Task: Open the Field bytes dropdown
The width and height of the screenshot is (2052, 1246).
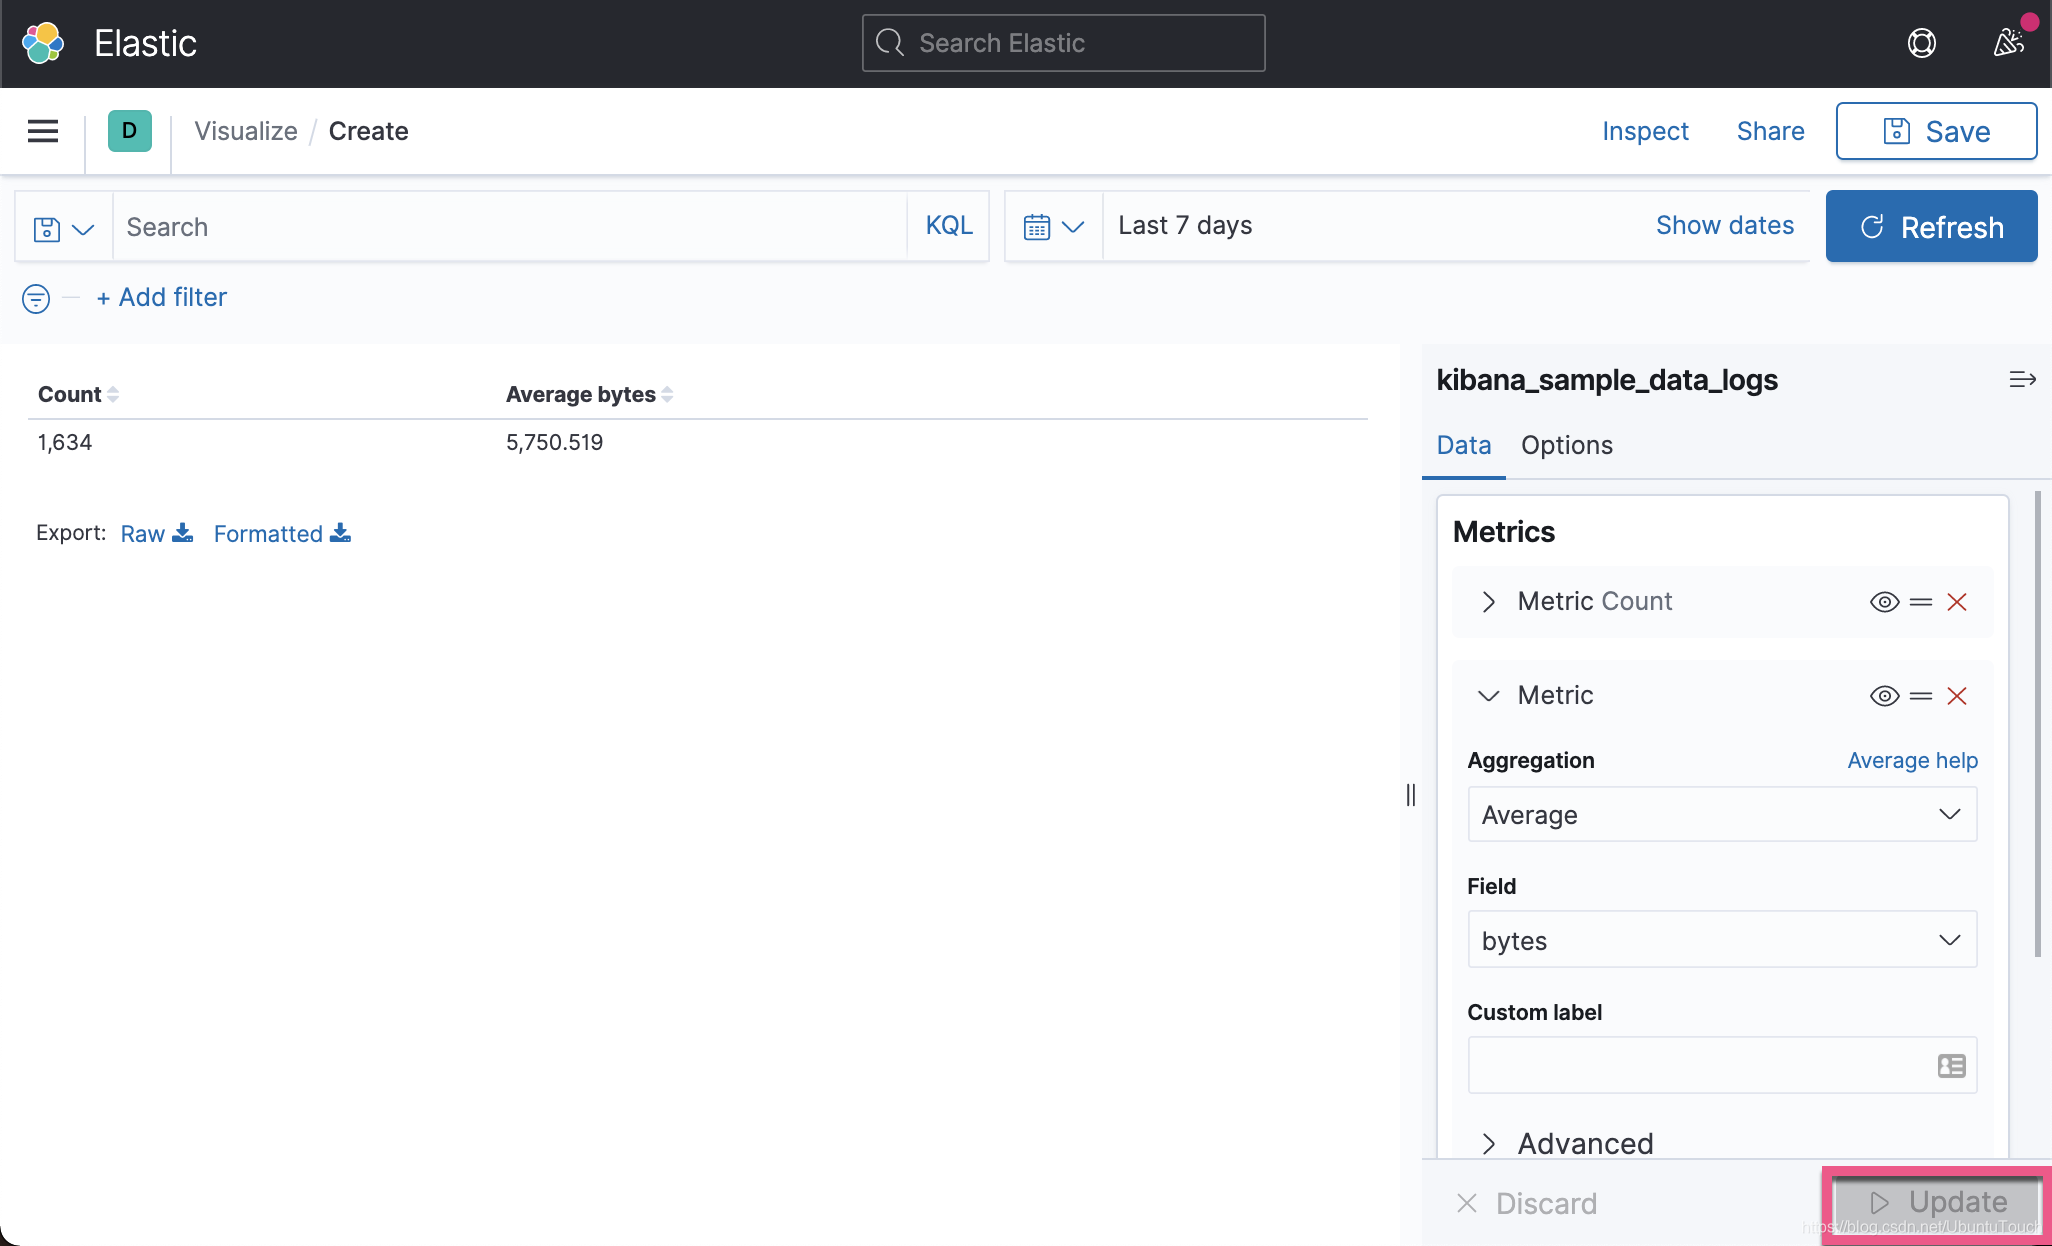Action: tap(1721, 940)
